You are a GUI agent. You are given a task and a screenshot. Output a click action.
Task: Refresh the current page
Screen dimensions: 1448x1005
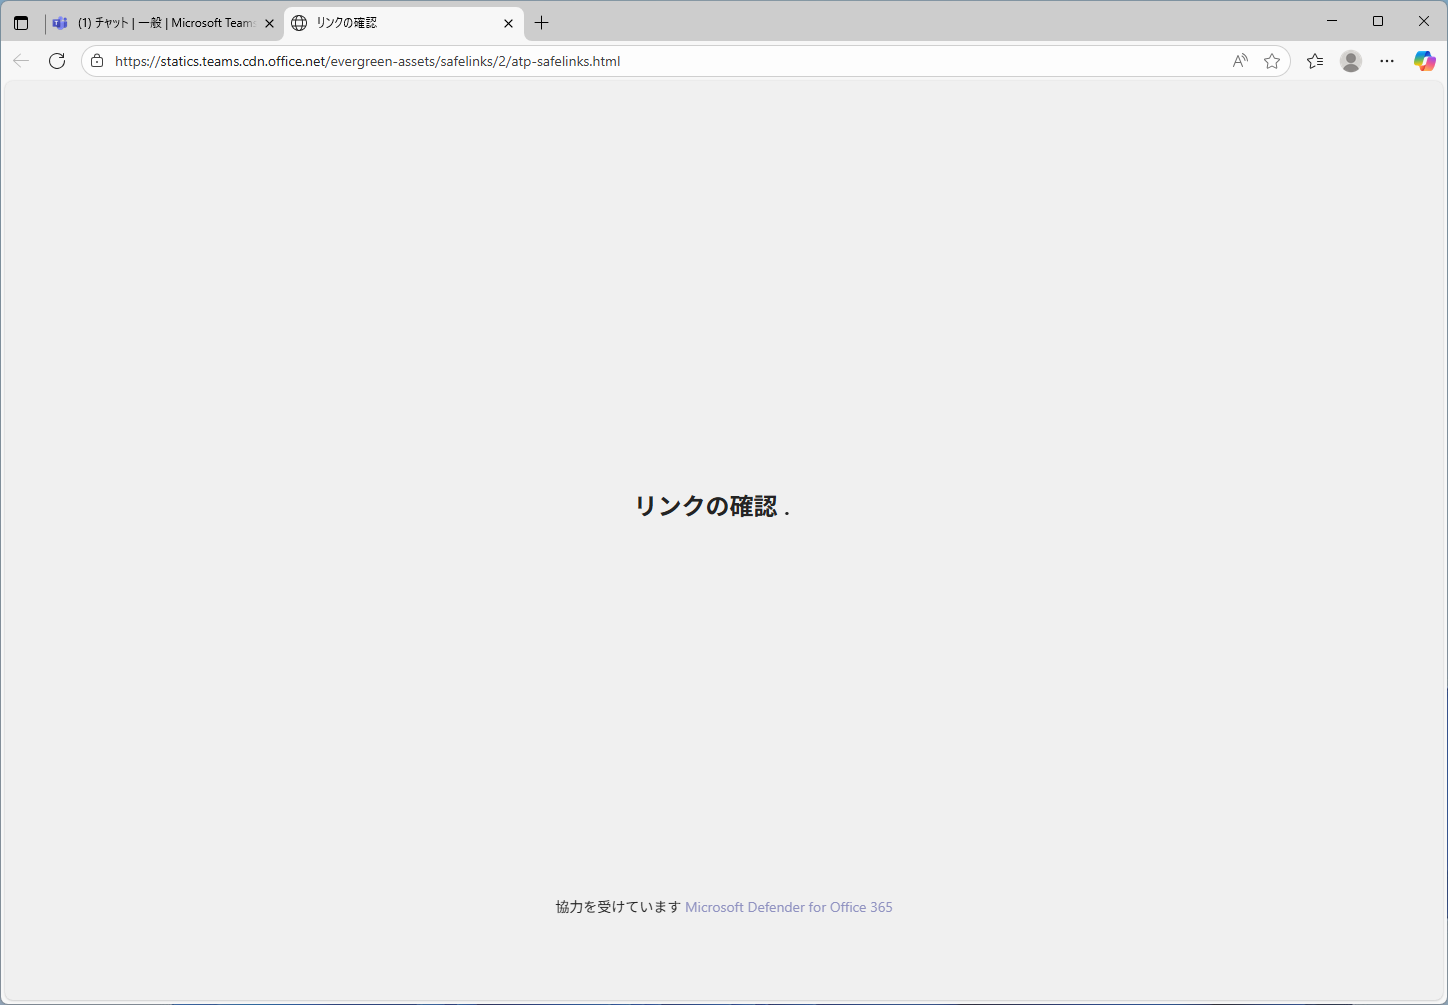coord(57,61)
